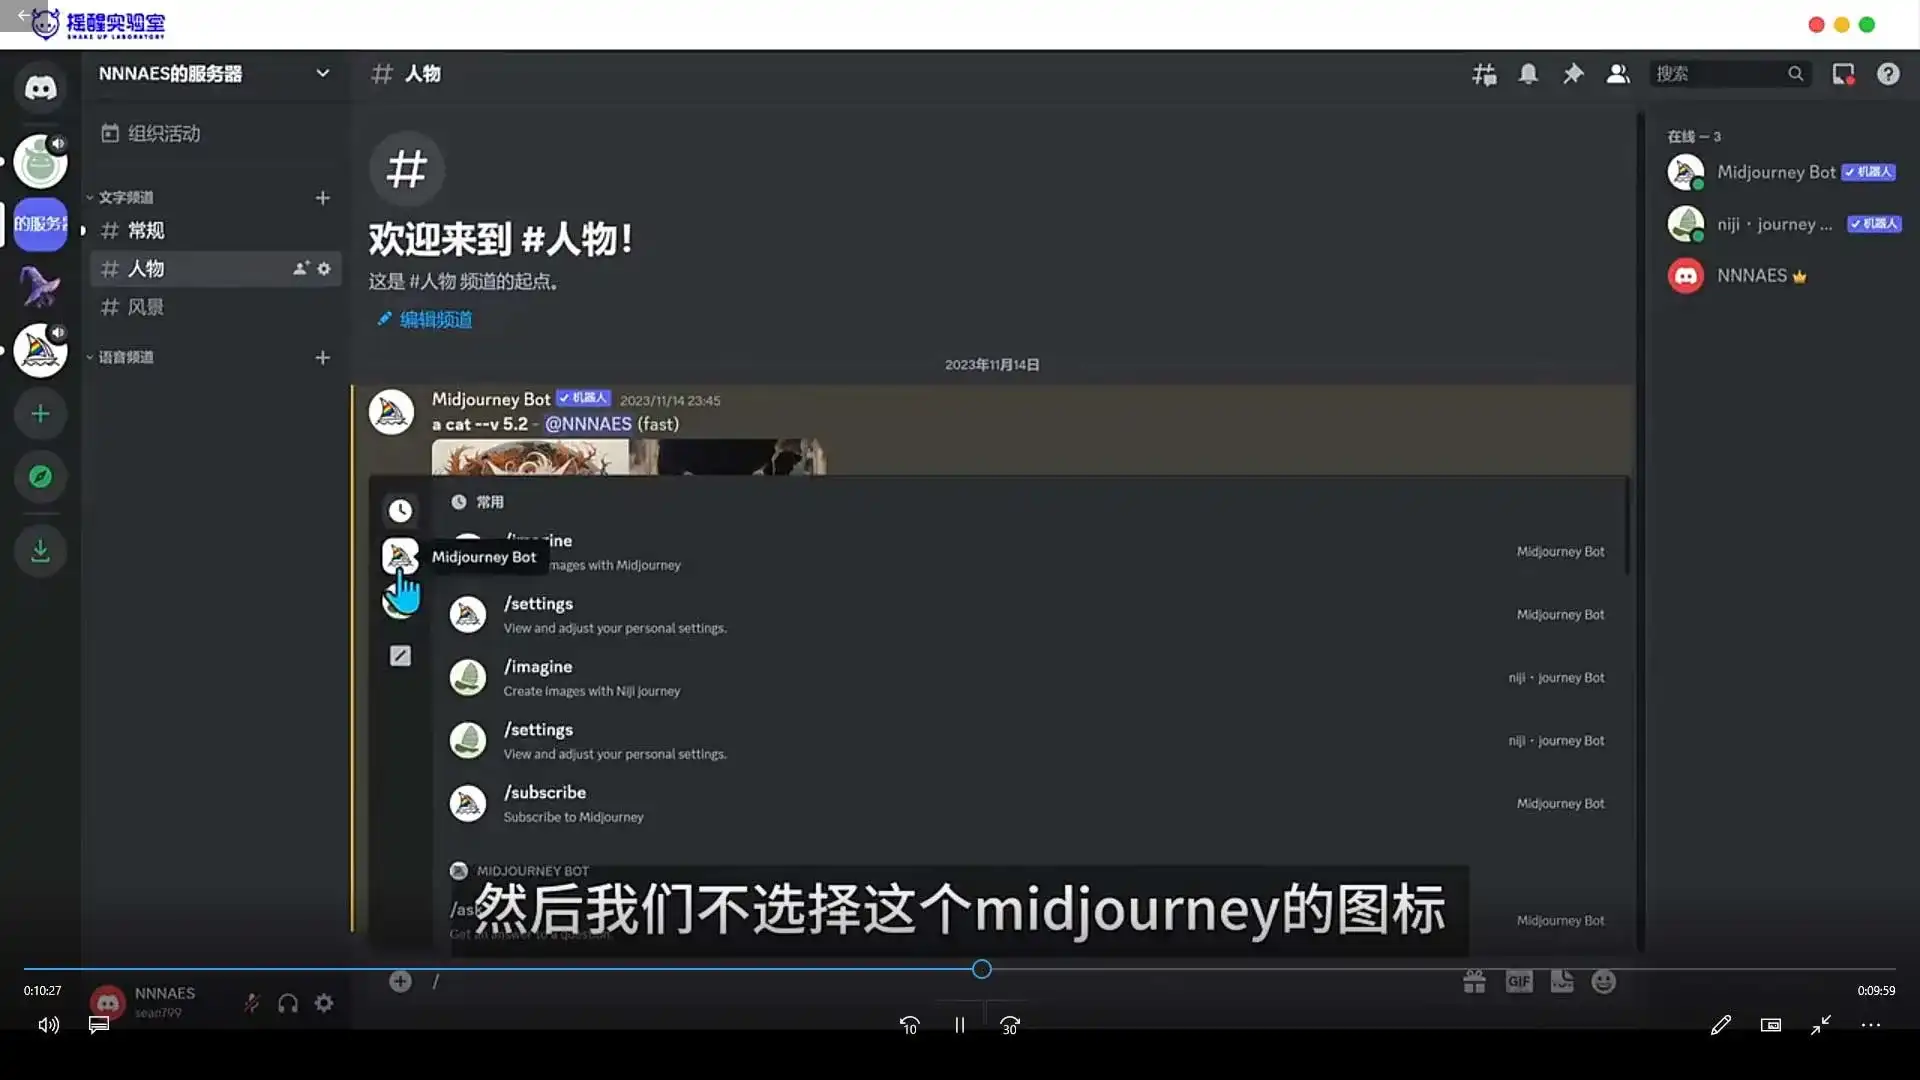This screenshot has width=1920, height=1080.
Task: Mute your microphone
Action: click(252, 1003)
